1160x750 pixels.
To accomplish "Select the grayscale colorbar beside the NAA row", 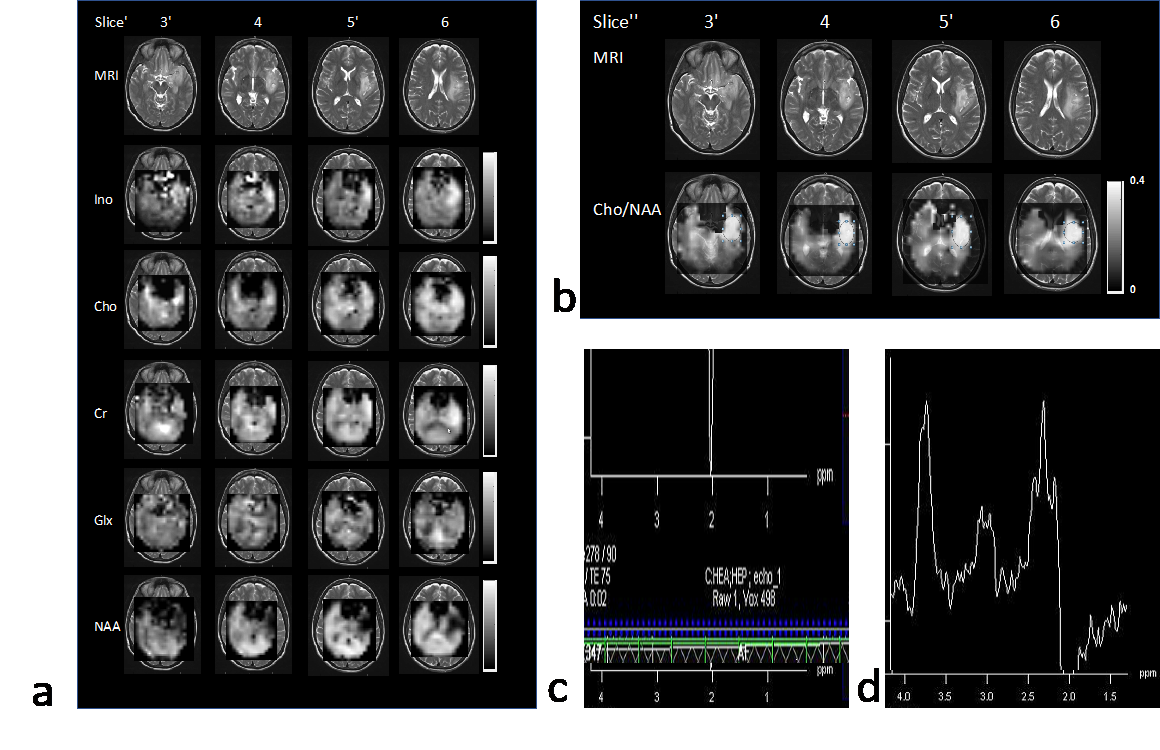I will click(489, 625).
